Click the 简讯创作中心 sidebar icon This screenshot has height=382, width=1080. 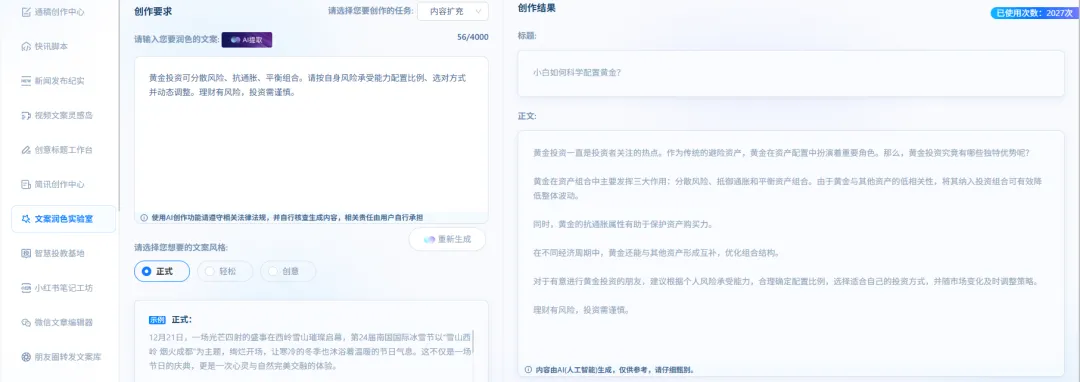[x=26, y=184]
